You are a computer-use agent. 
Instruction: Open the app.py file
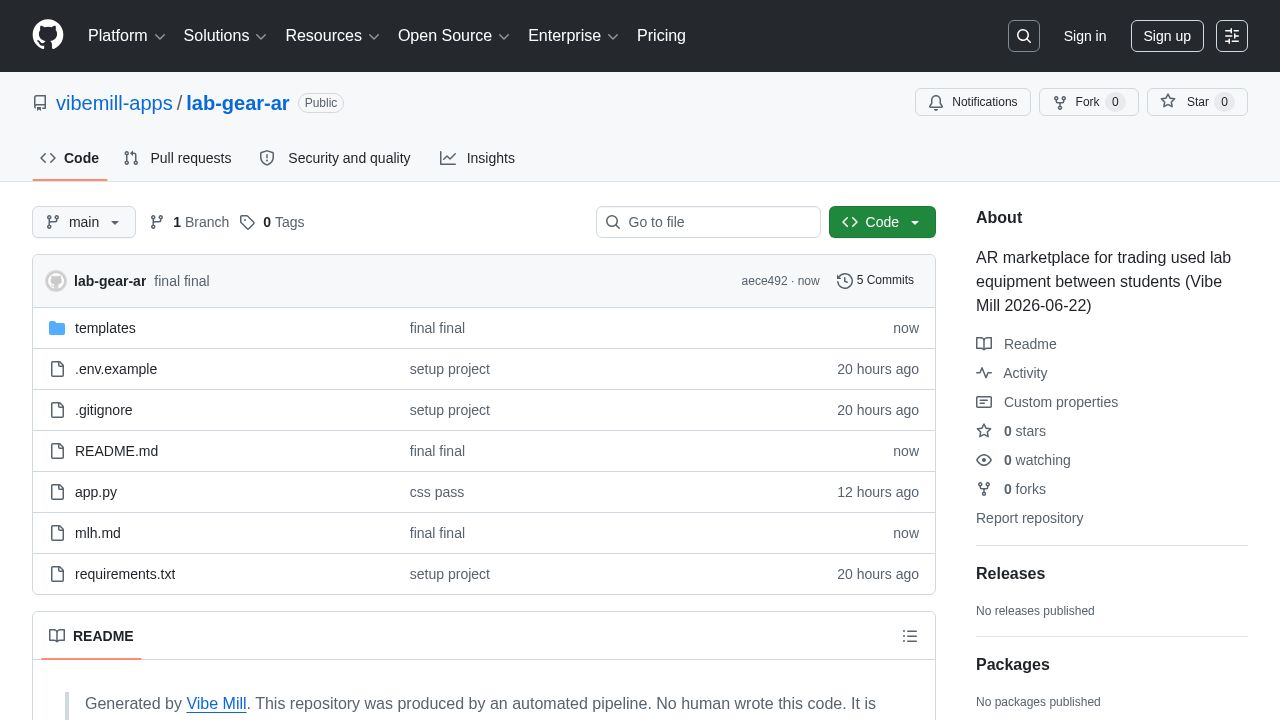pos(96,492)
